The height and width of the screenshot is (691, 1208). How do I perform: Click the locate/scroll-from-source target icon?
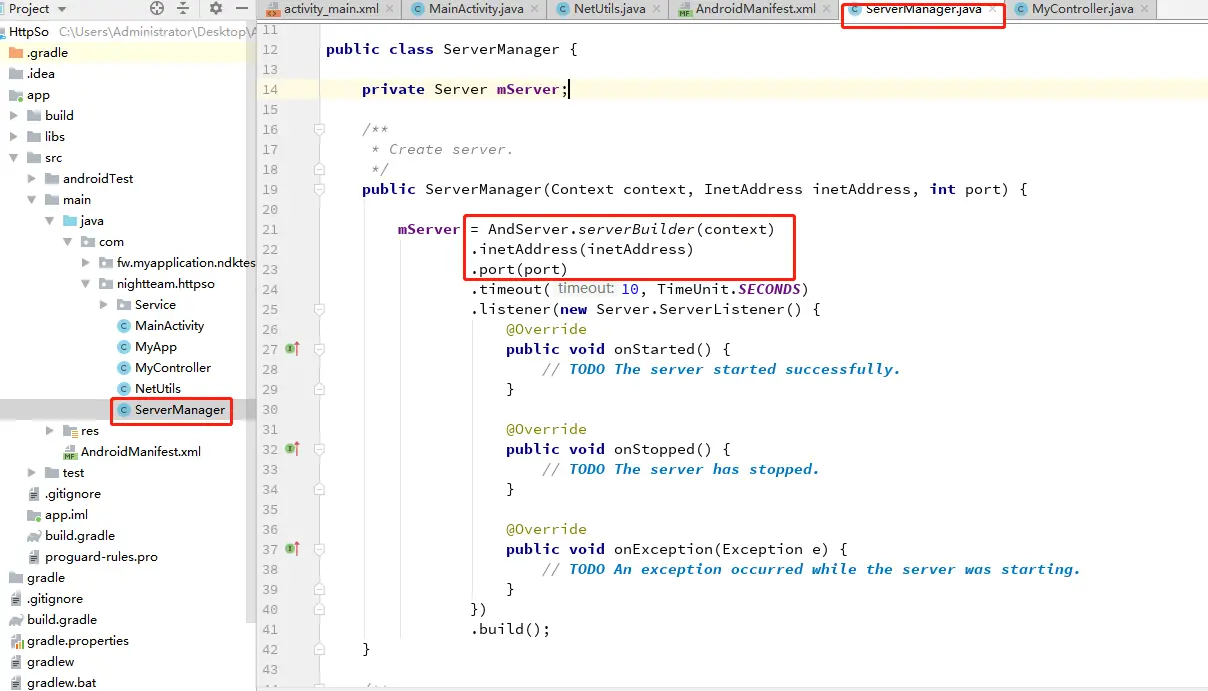157,8
